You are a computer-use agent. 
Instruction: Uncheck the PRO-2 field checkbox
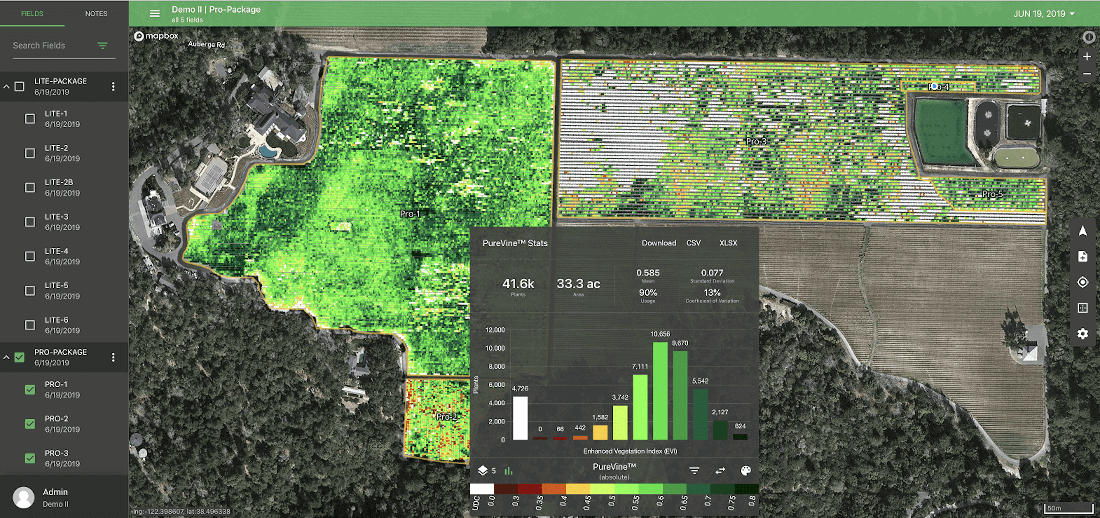click(x=30, y=424)
